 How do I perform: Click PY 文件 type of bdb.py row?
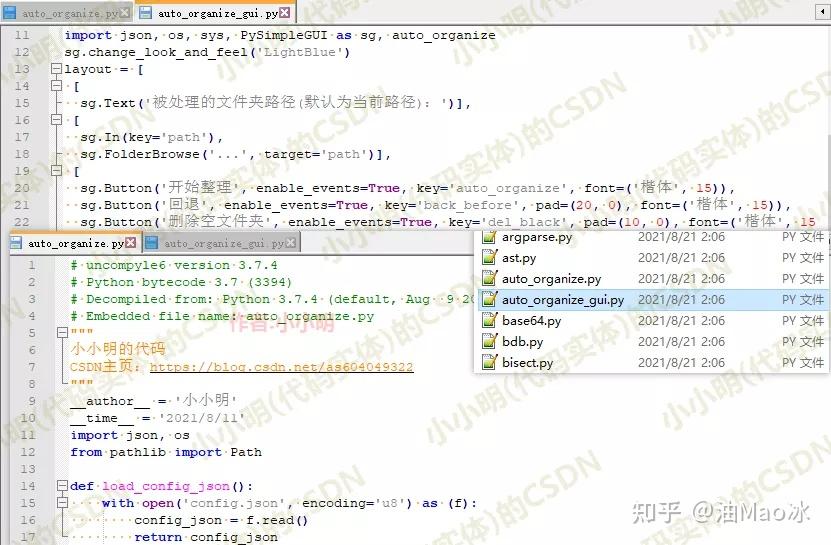pyautogui.click(x=803, y=341)
